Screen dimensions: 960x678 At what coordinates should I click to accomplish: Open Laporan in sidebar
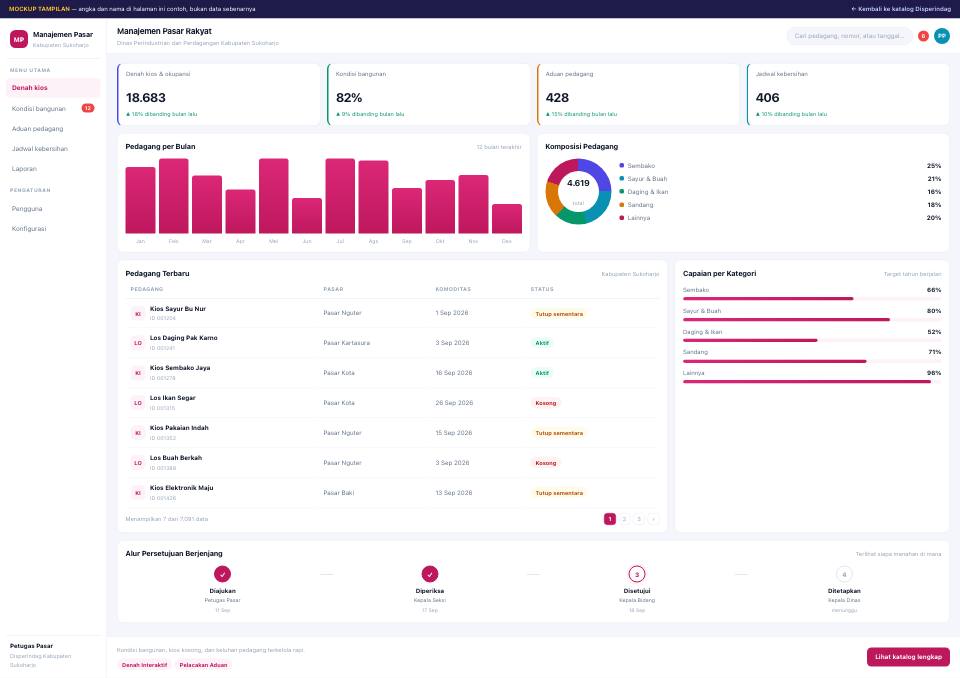click(x=53, y=168)
